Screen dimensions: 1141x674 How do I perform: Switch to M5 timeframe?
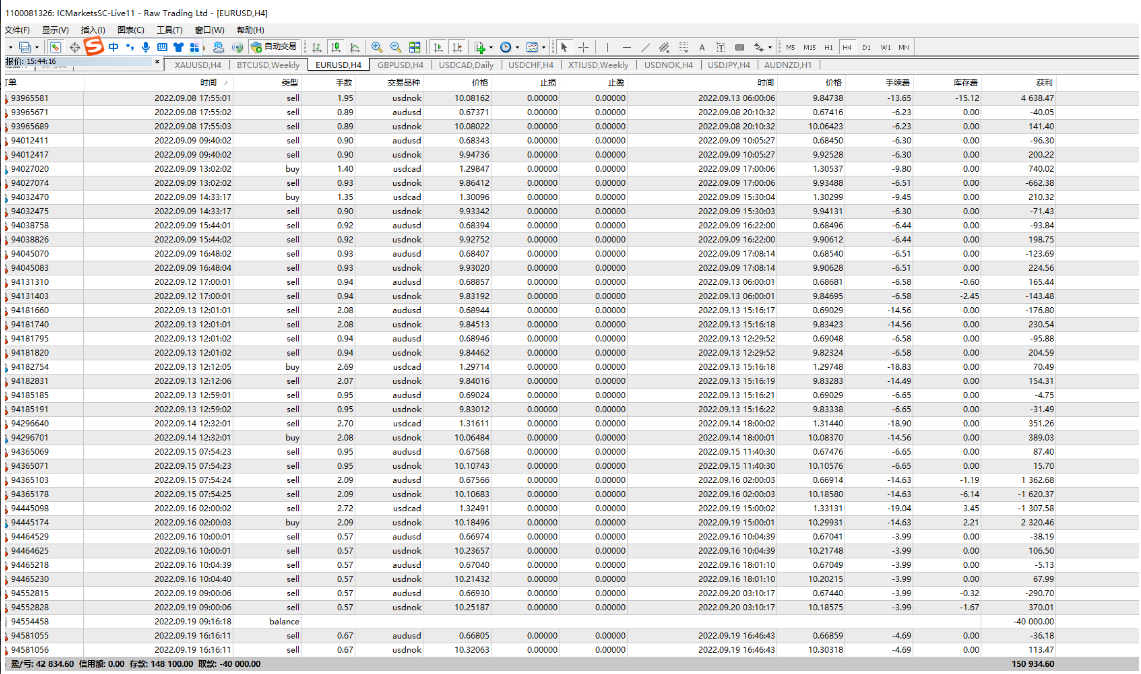click(x=790, y=47)
